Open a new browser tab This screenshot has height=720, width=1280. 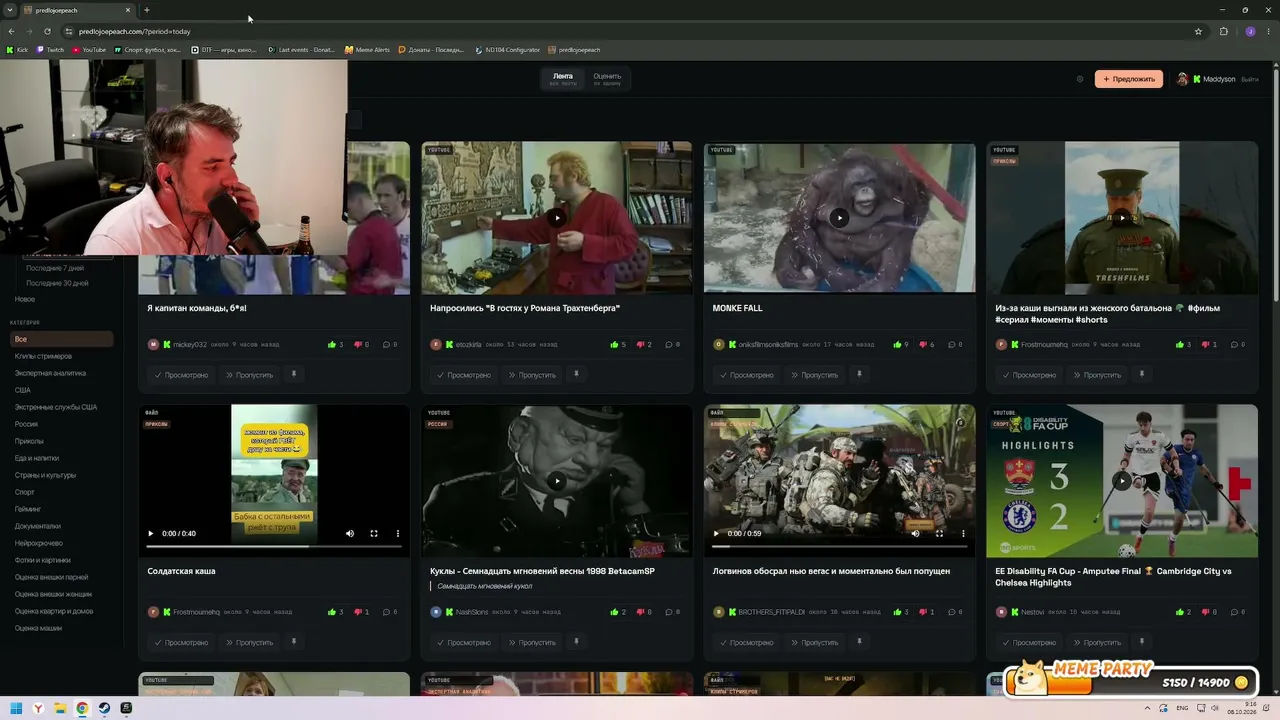(146, 10)
